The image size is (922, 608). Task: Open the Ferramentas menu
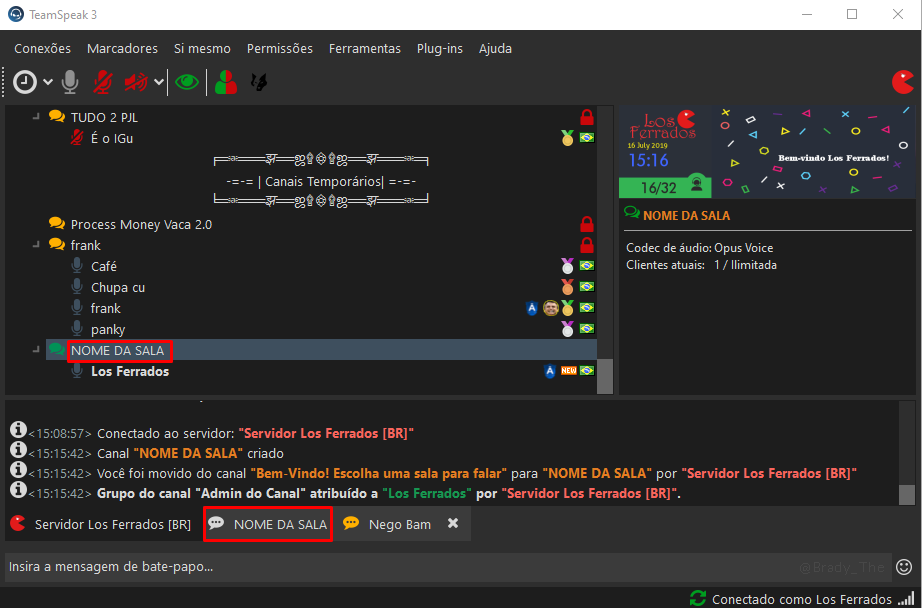point(364,48)
